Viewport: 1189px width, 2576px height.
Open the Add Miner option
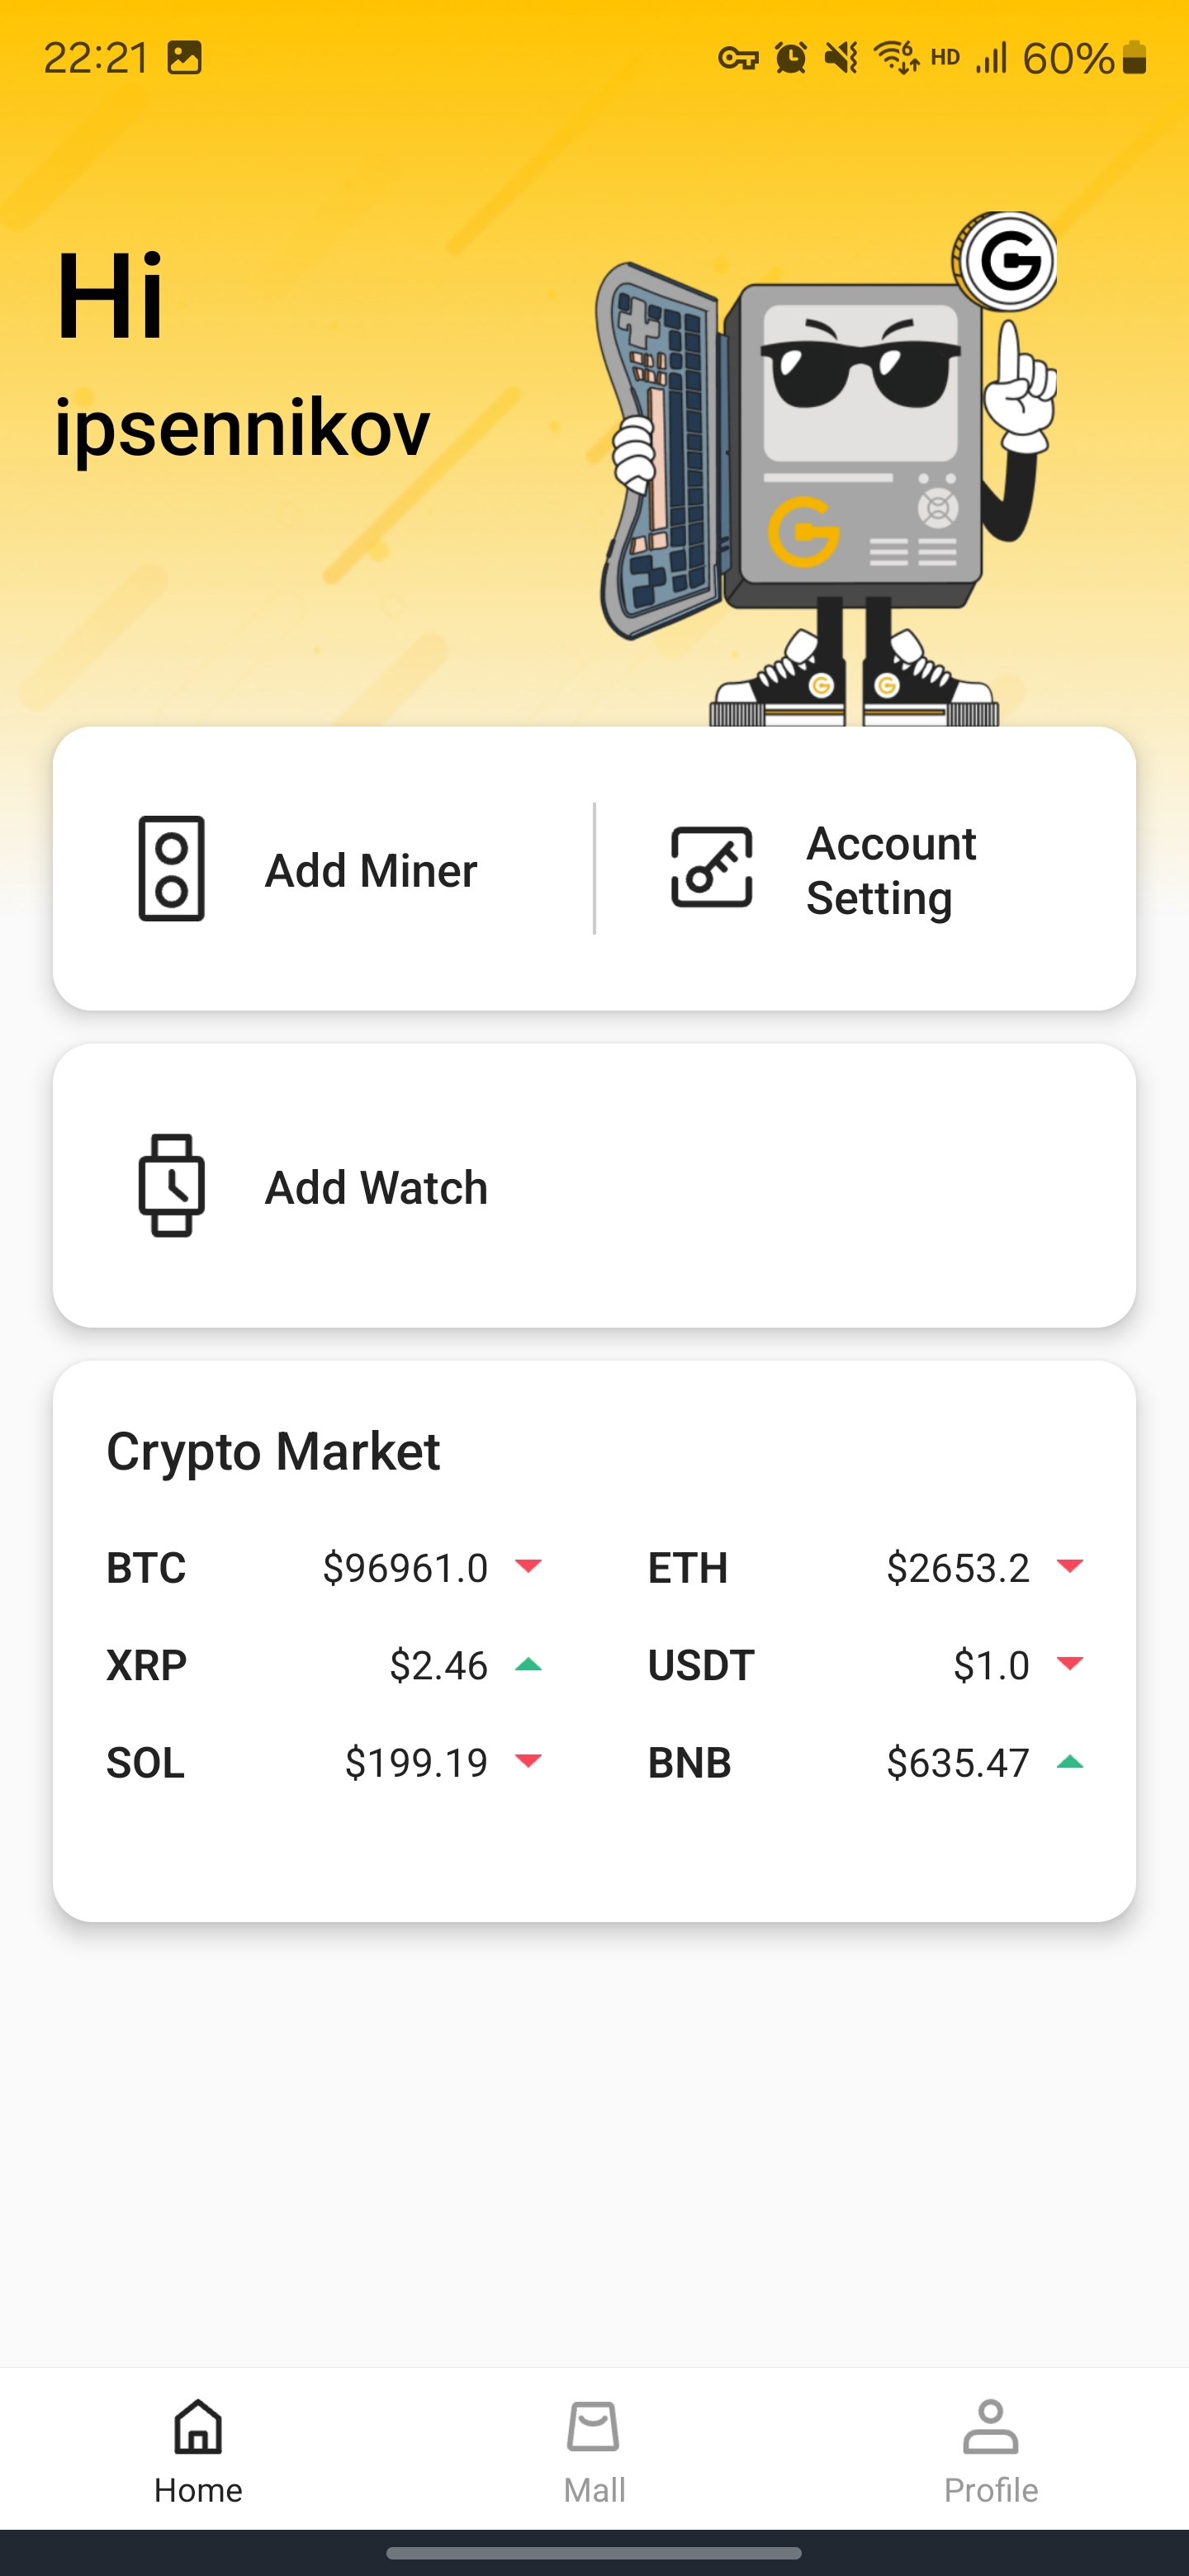pyautogui.click(x=370, y=870)
